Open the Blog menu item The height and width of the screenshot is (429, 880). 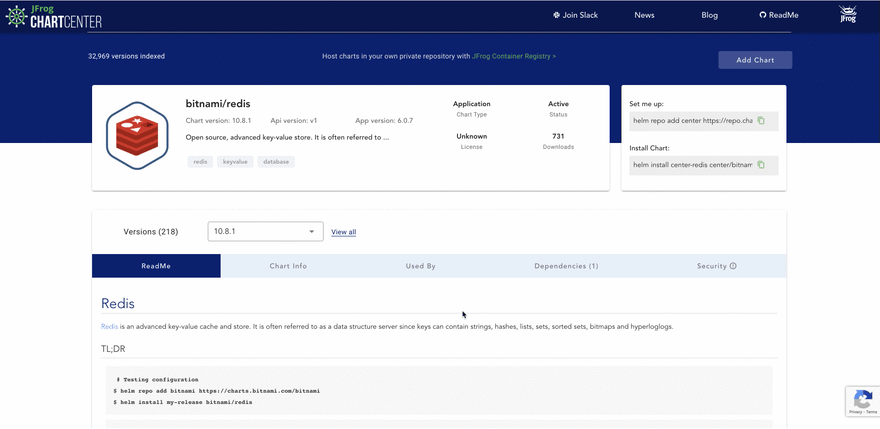click(x=709, y=15)
